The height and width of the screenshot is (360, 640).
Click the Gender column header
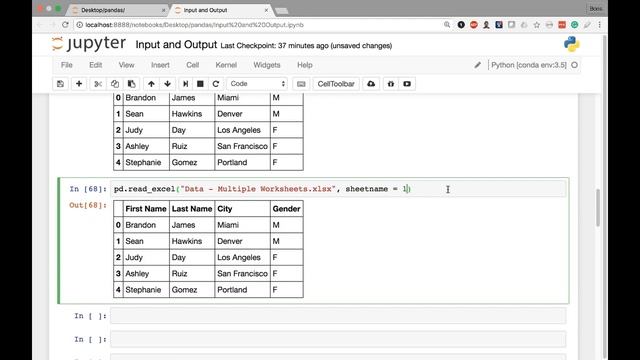pos(287,209)
